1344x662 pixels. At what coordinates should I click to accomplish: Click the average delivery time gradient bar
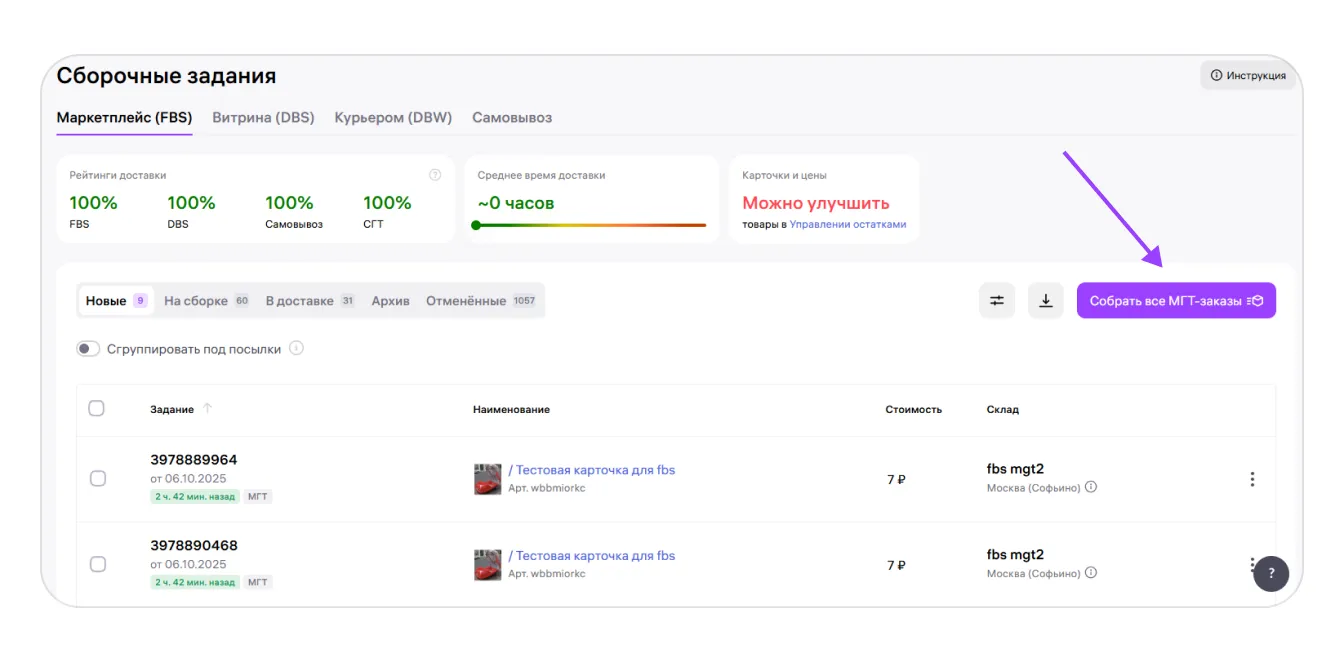pyautogui.click(x=590, y=225)
